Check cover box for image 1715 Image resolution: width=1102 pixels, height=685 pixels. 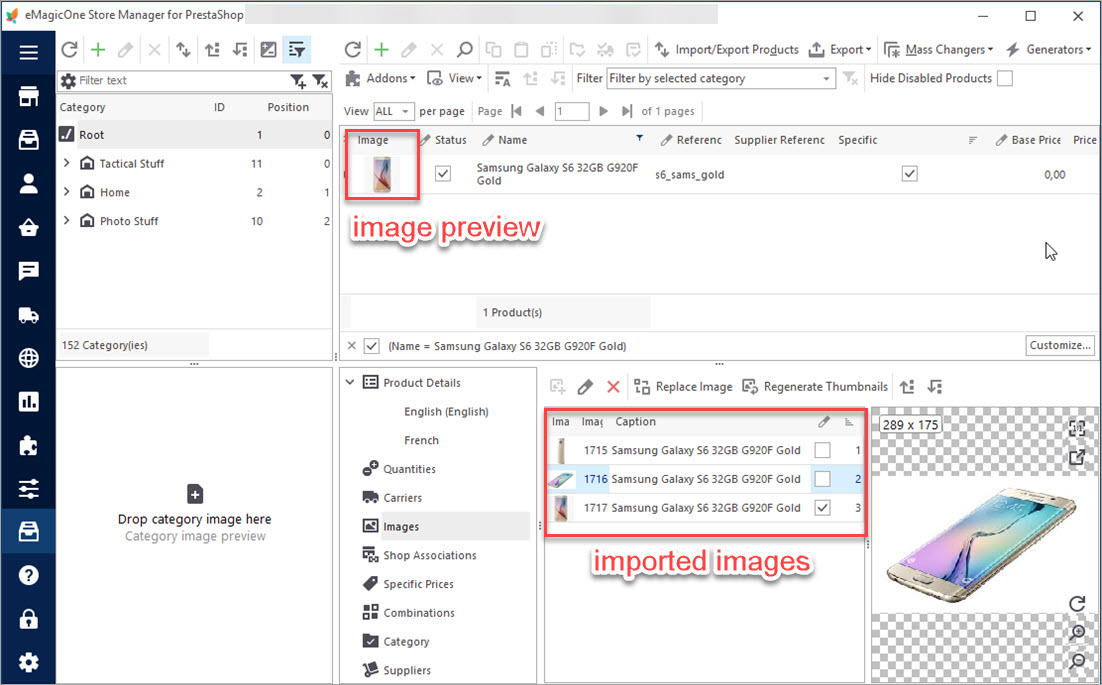pos(822,450)
